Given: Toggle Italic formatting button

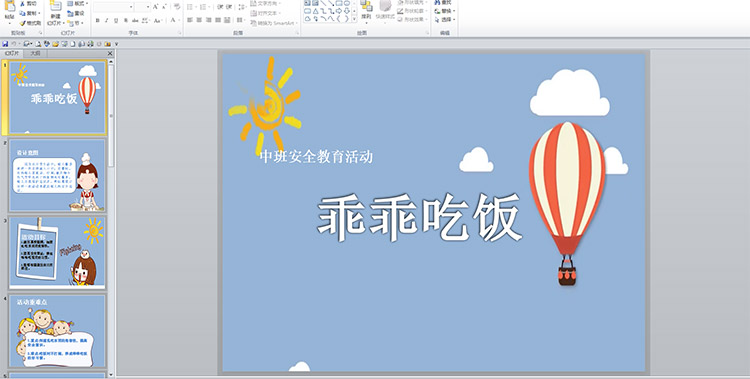Looking at the screenshot, I should pyautogui.click(x=106, y=20).
